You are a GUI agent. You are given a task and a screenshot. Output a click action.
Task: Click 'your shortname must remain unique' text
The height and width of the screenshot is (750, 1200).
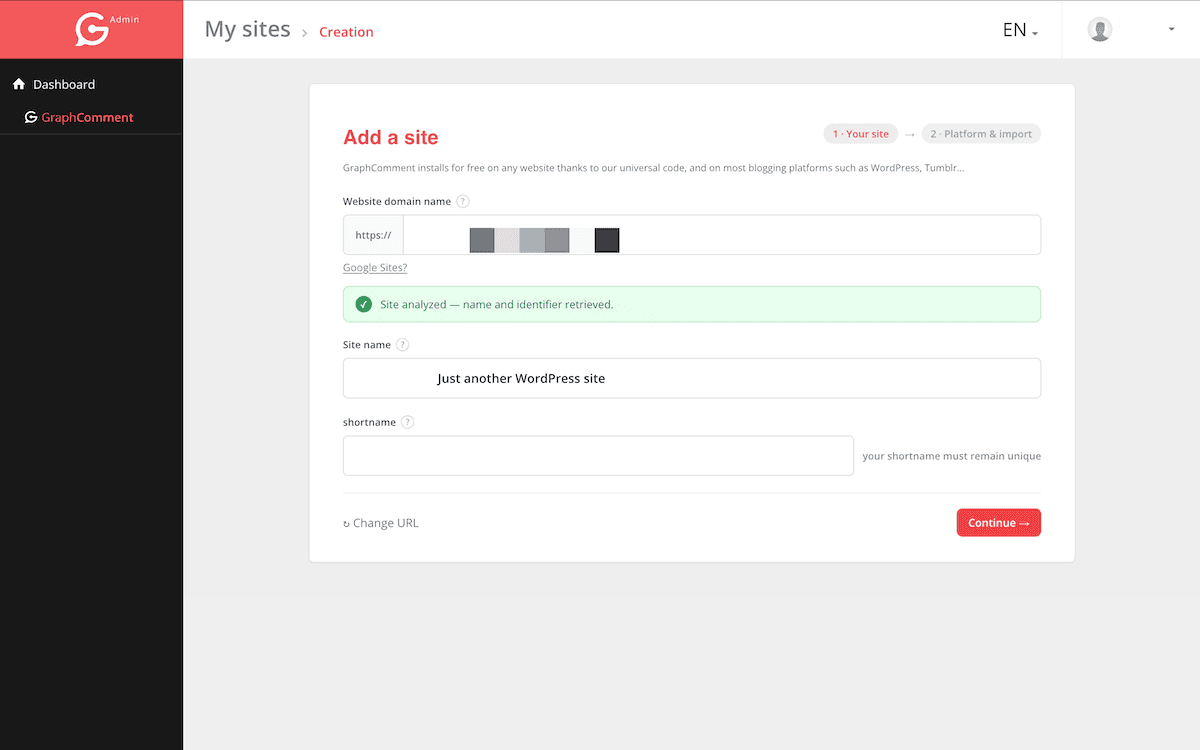pos(951,456)
